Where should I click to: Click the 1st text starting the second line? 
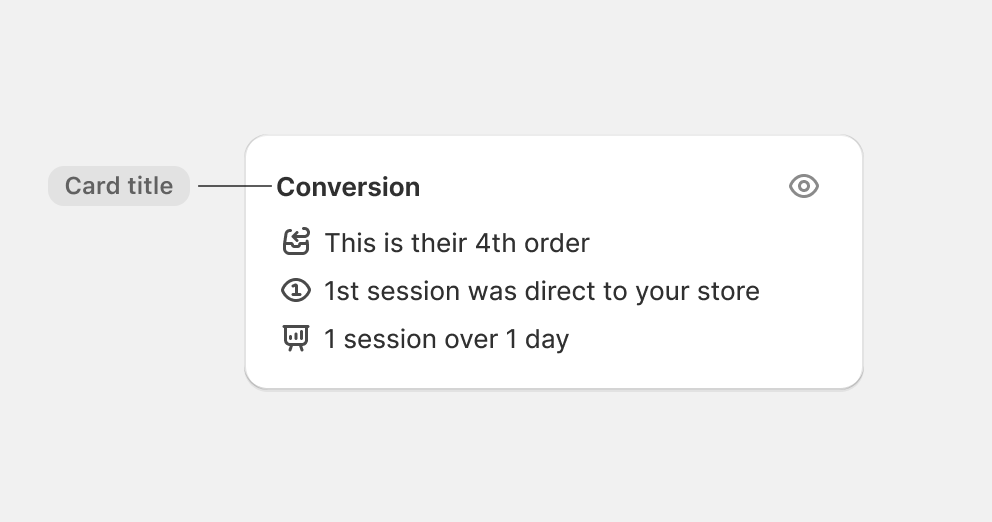pyautogui.click(x=342, y=291)
